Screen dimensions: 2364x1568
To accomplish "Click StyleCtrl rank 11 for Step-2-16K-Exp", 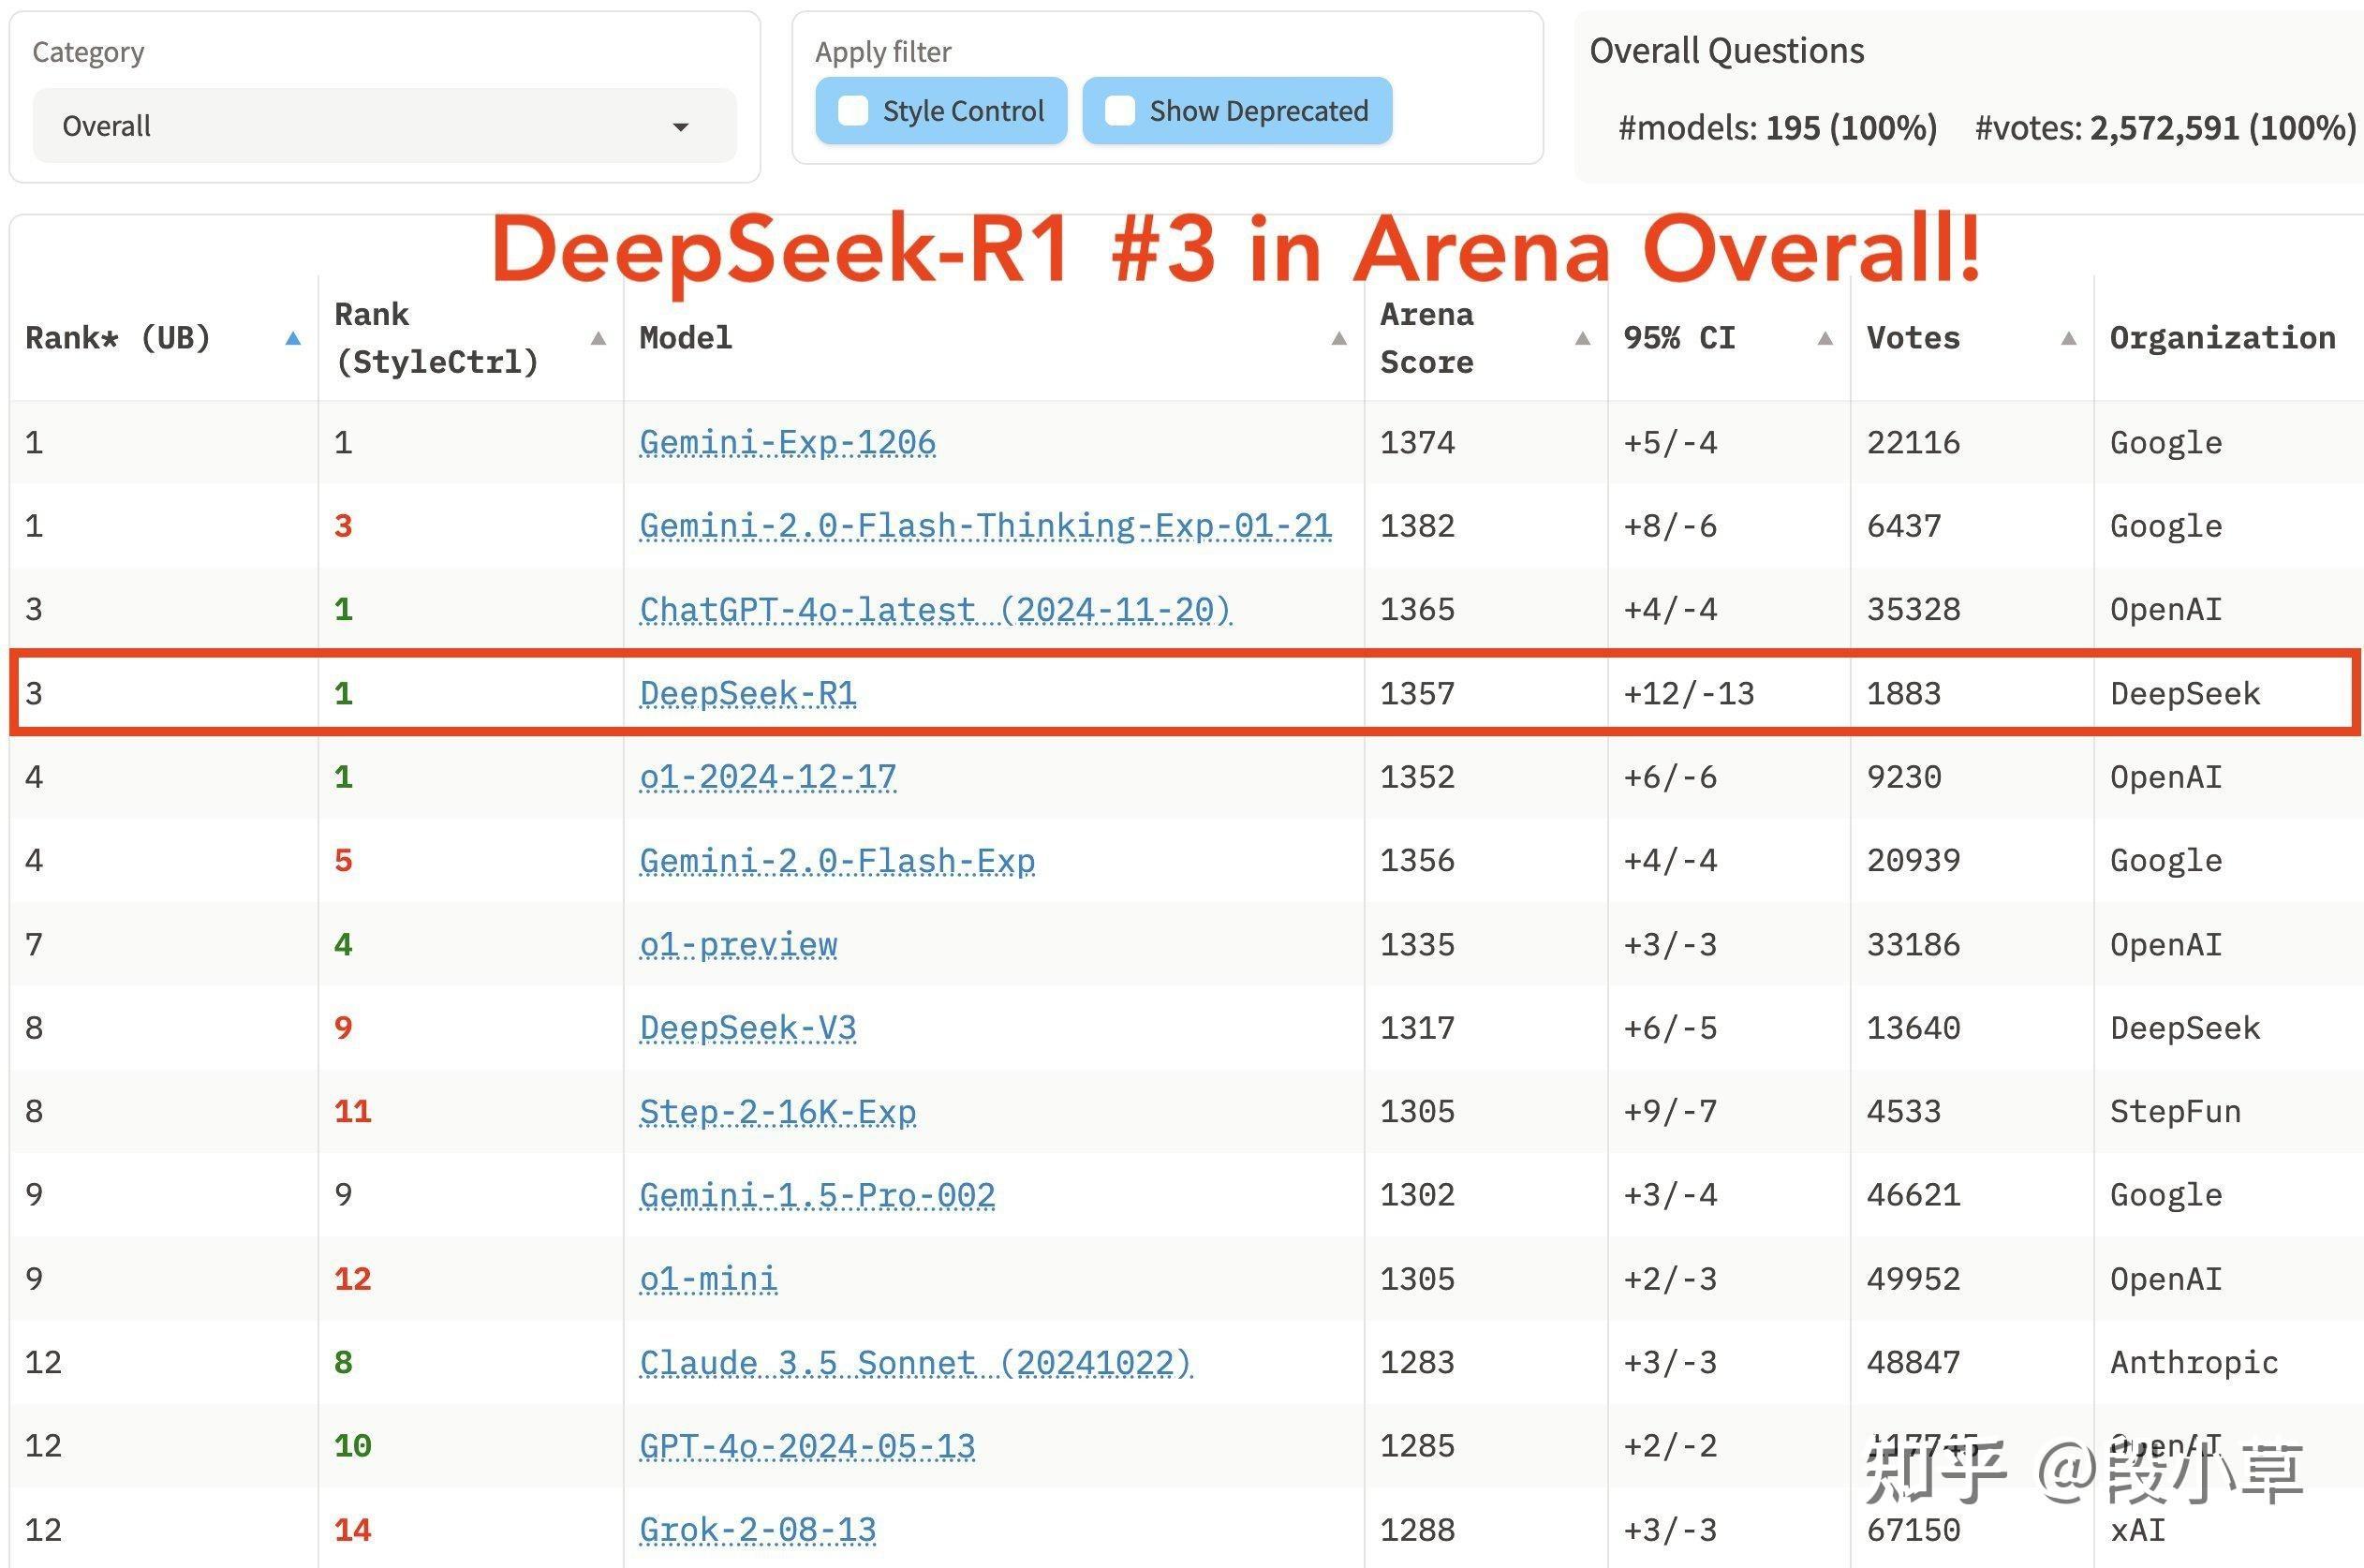I will point(353,1111).
